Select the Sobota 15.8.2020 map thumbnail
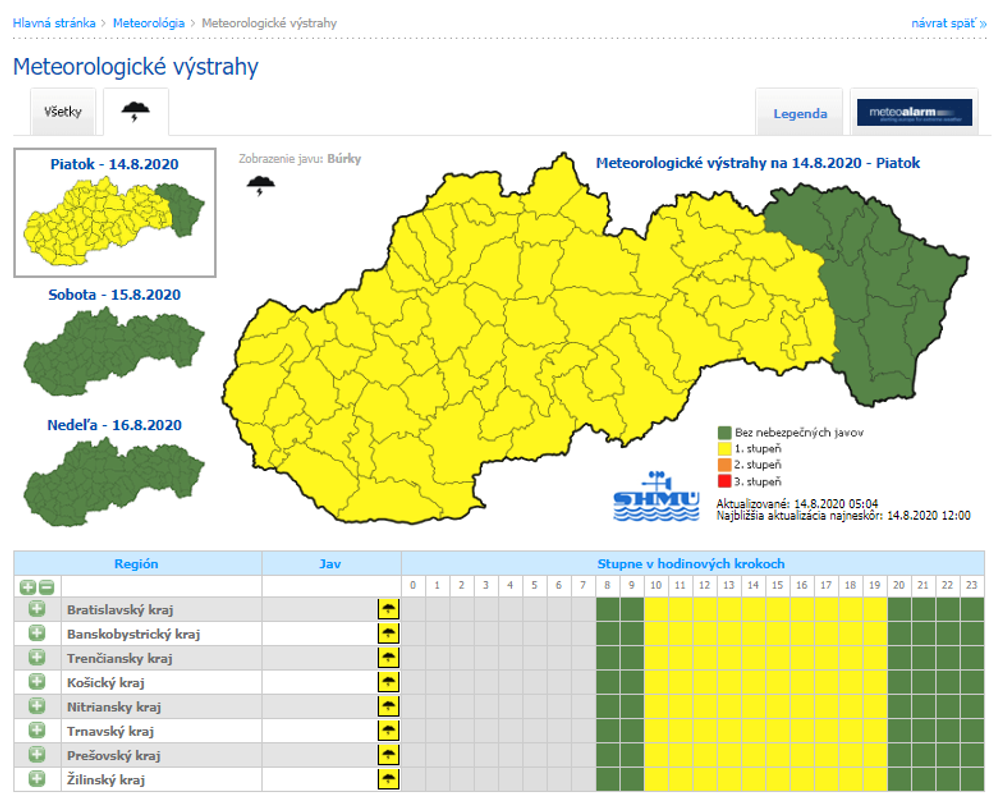The height and width of the screenshot is (811, 1000). pyautogui.click(x=114, y=338)
